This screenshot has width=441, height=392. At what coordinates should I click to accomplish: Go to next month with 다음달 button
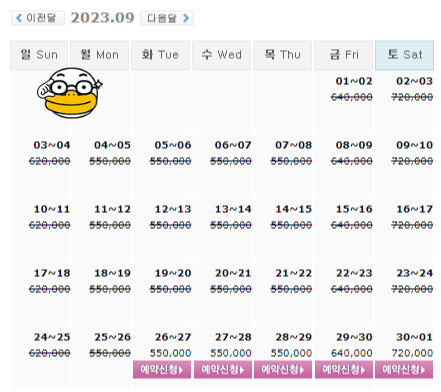167,18
